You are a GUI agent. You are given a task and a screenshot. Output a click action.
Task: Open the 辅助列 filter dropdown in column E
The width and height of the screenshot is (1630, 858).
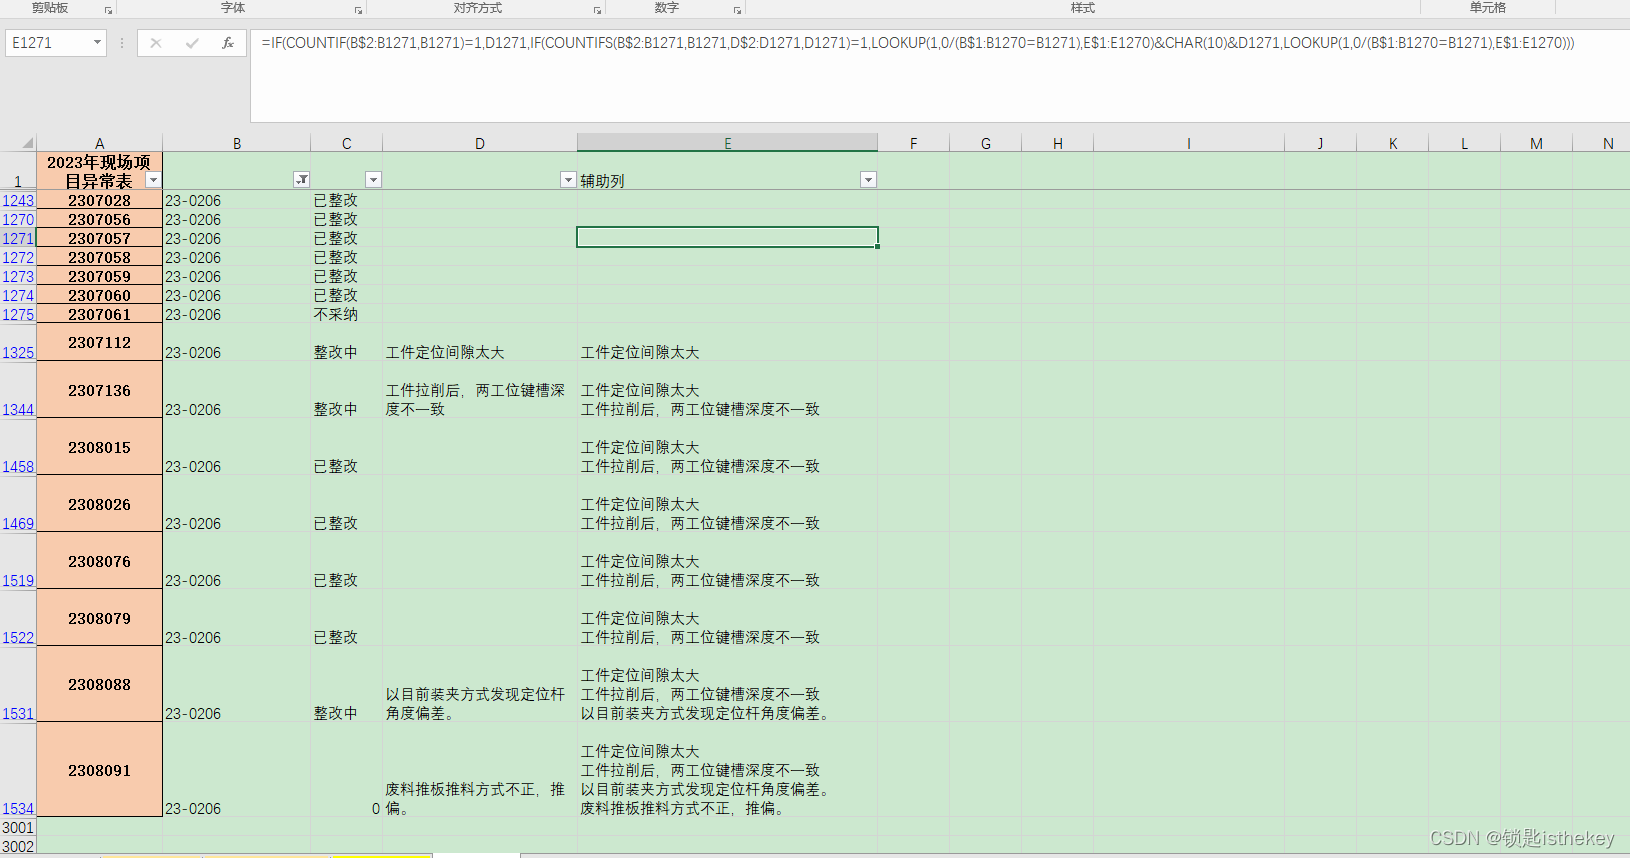[x=868, y=180]
